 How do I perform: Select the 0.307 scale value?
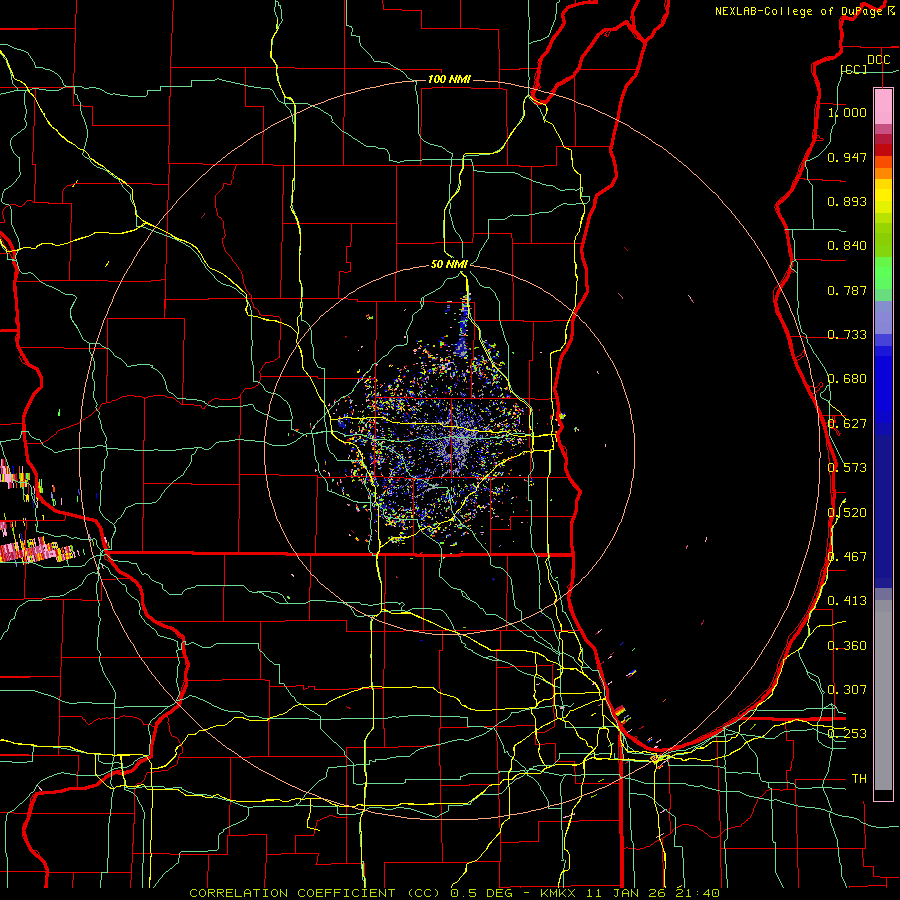pyautogui.click(x=847, y=690)
